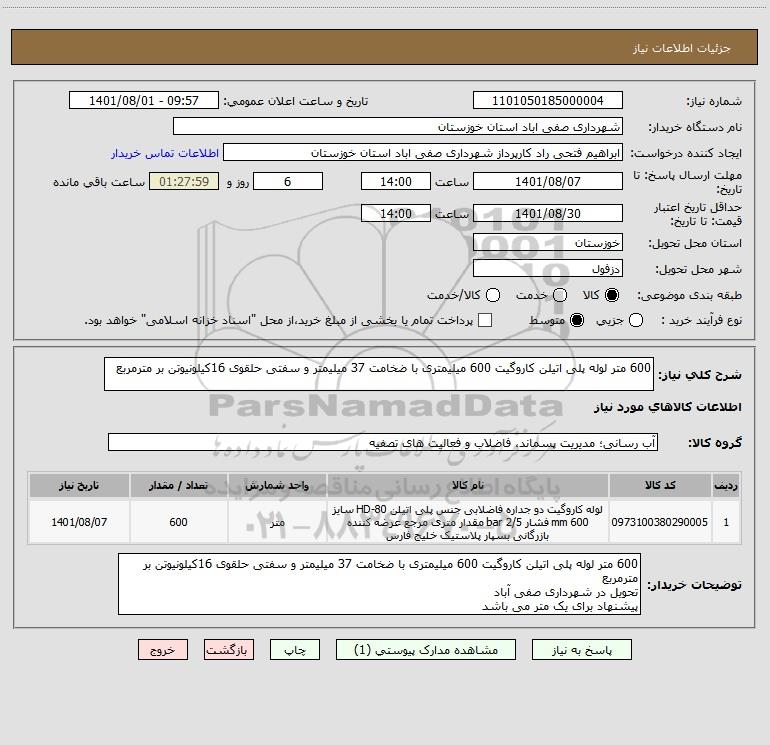
Task: Click the quantity cell showing 600
Action: pos(179,522)
